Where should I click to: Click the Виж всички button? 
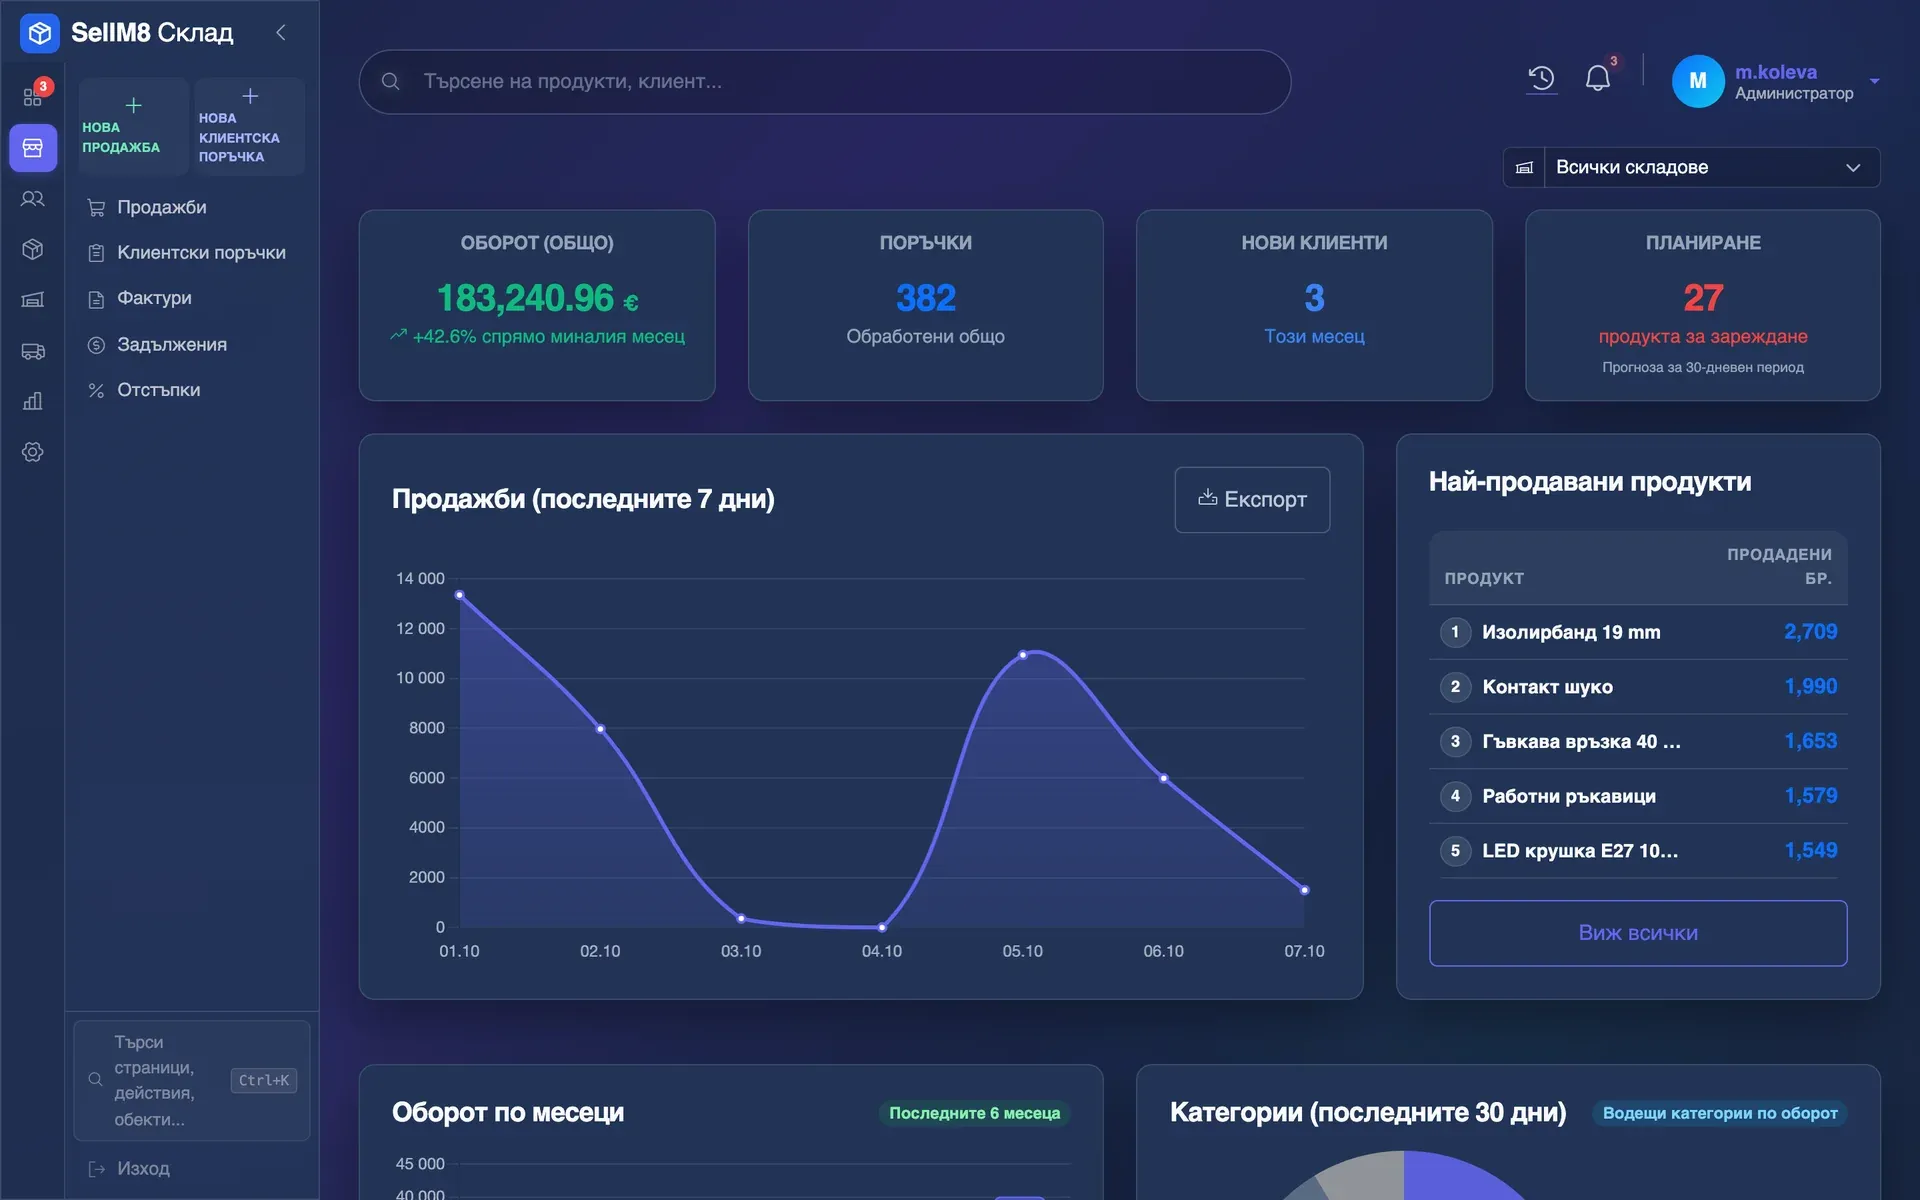pos(1638,933)
